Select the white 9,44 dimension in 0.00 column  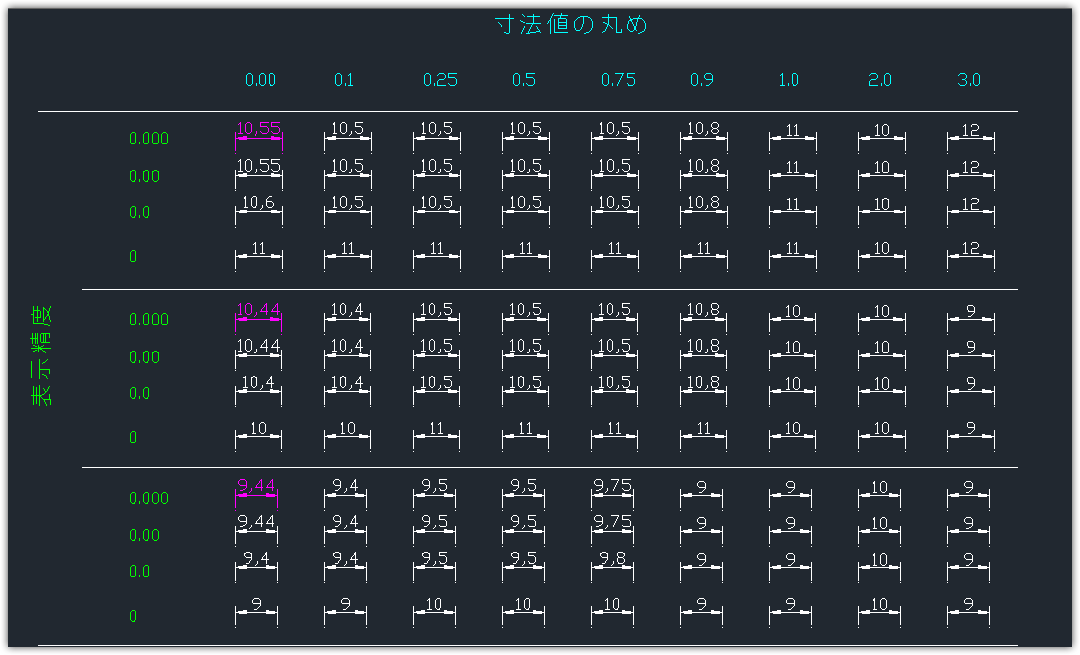[256, 522]
